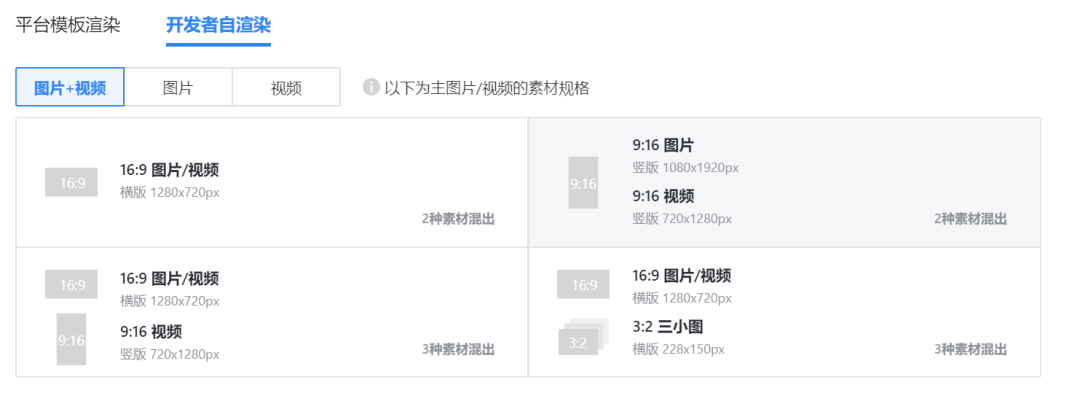Click the 9:16 thumbnail in the bottom-left card
This screenshot has height=393, width=1080.
[71, 339]
